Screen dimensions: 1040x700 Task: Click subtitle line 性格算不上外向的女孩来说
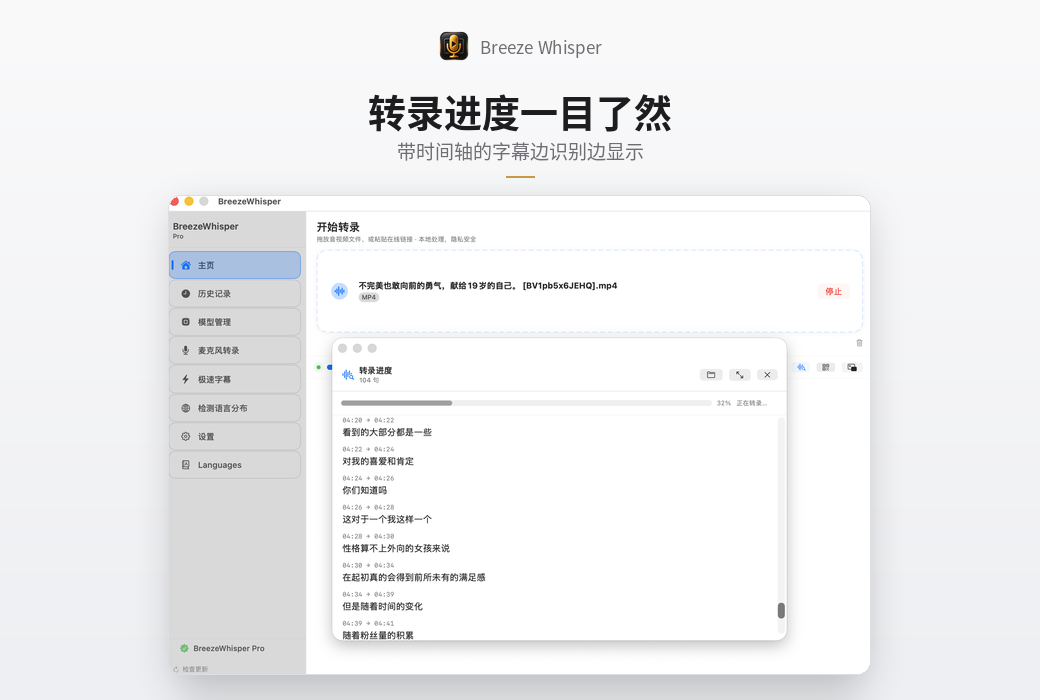click(396, 549)
